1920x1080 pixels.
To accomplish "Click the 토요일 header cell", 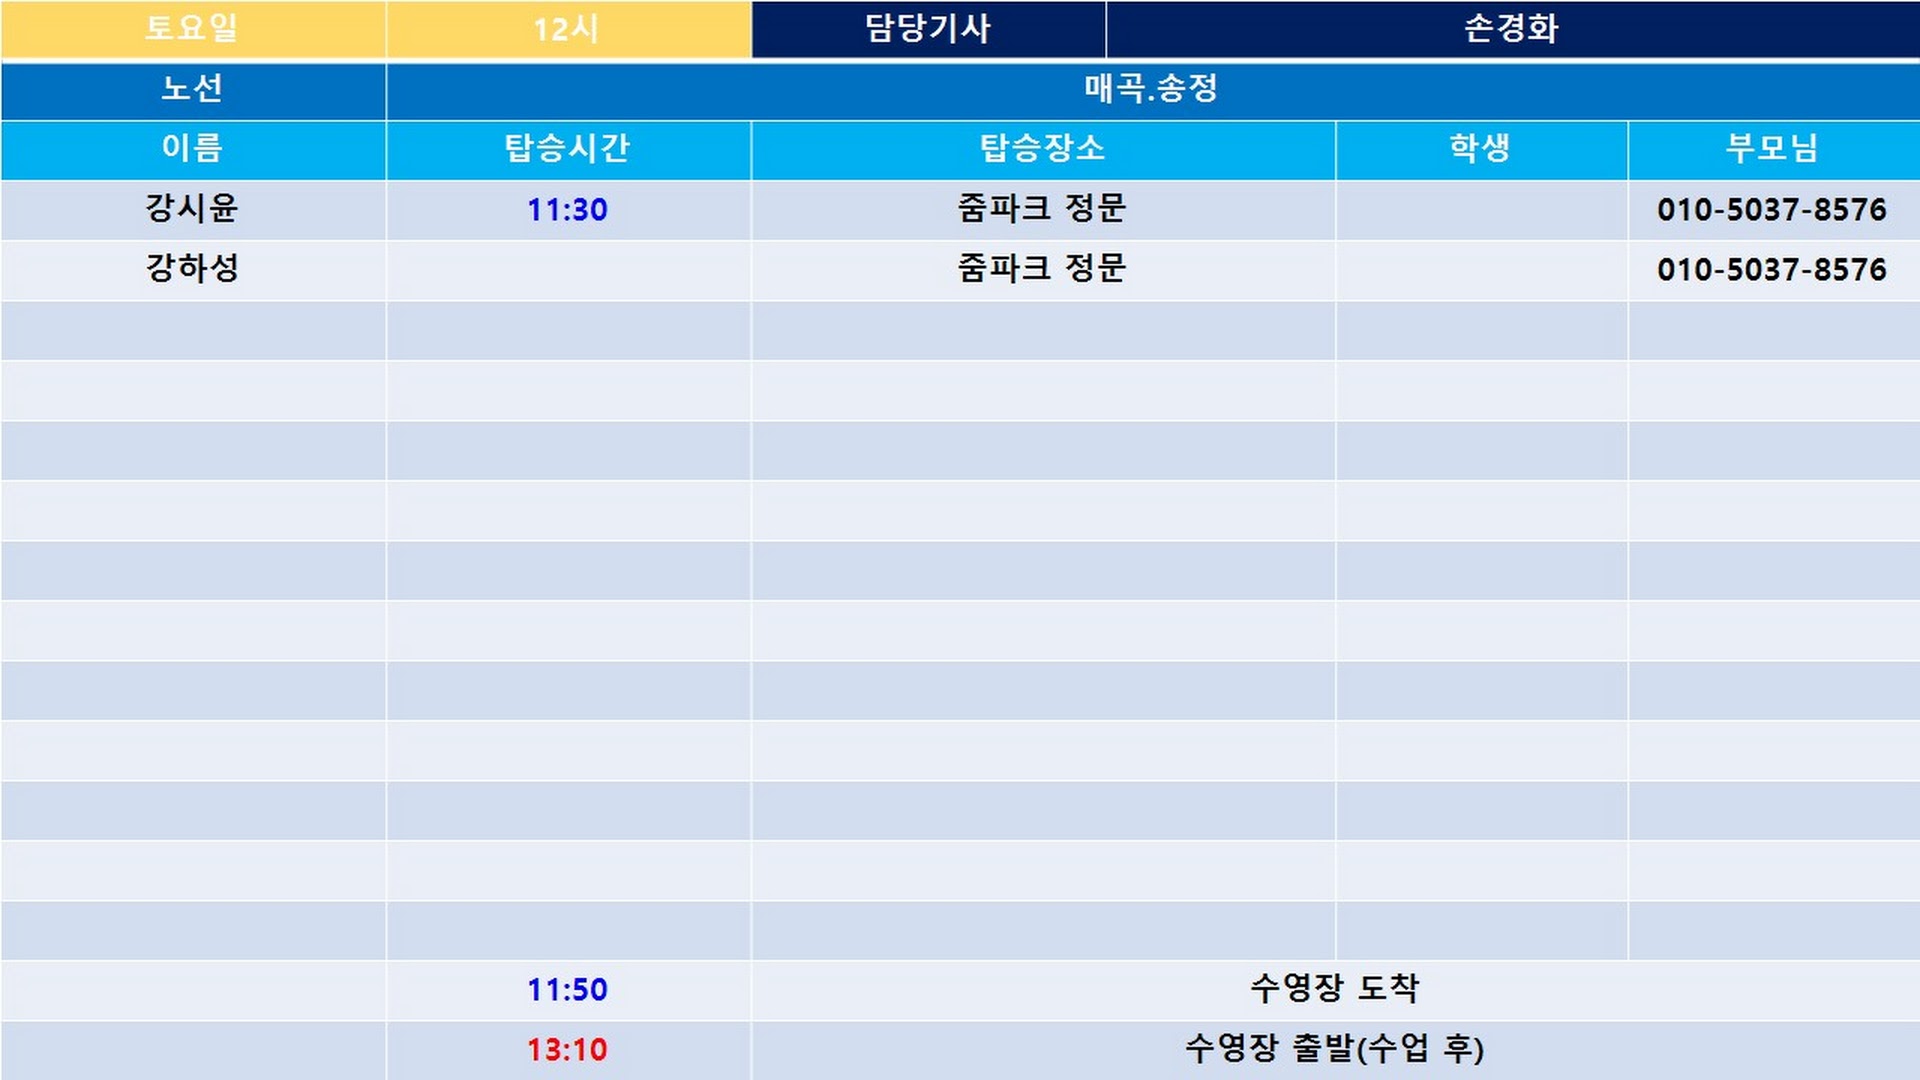I will (x=192, y=28).
